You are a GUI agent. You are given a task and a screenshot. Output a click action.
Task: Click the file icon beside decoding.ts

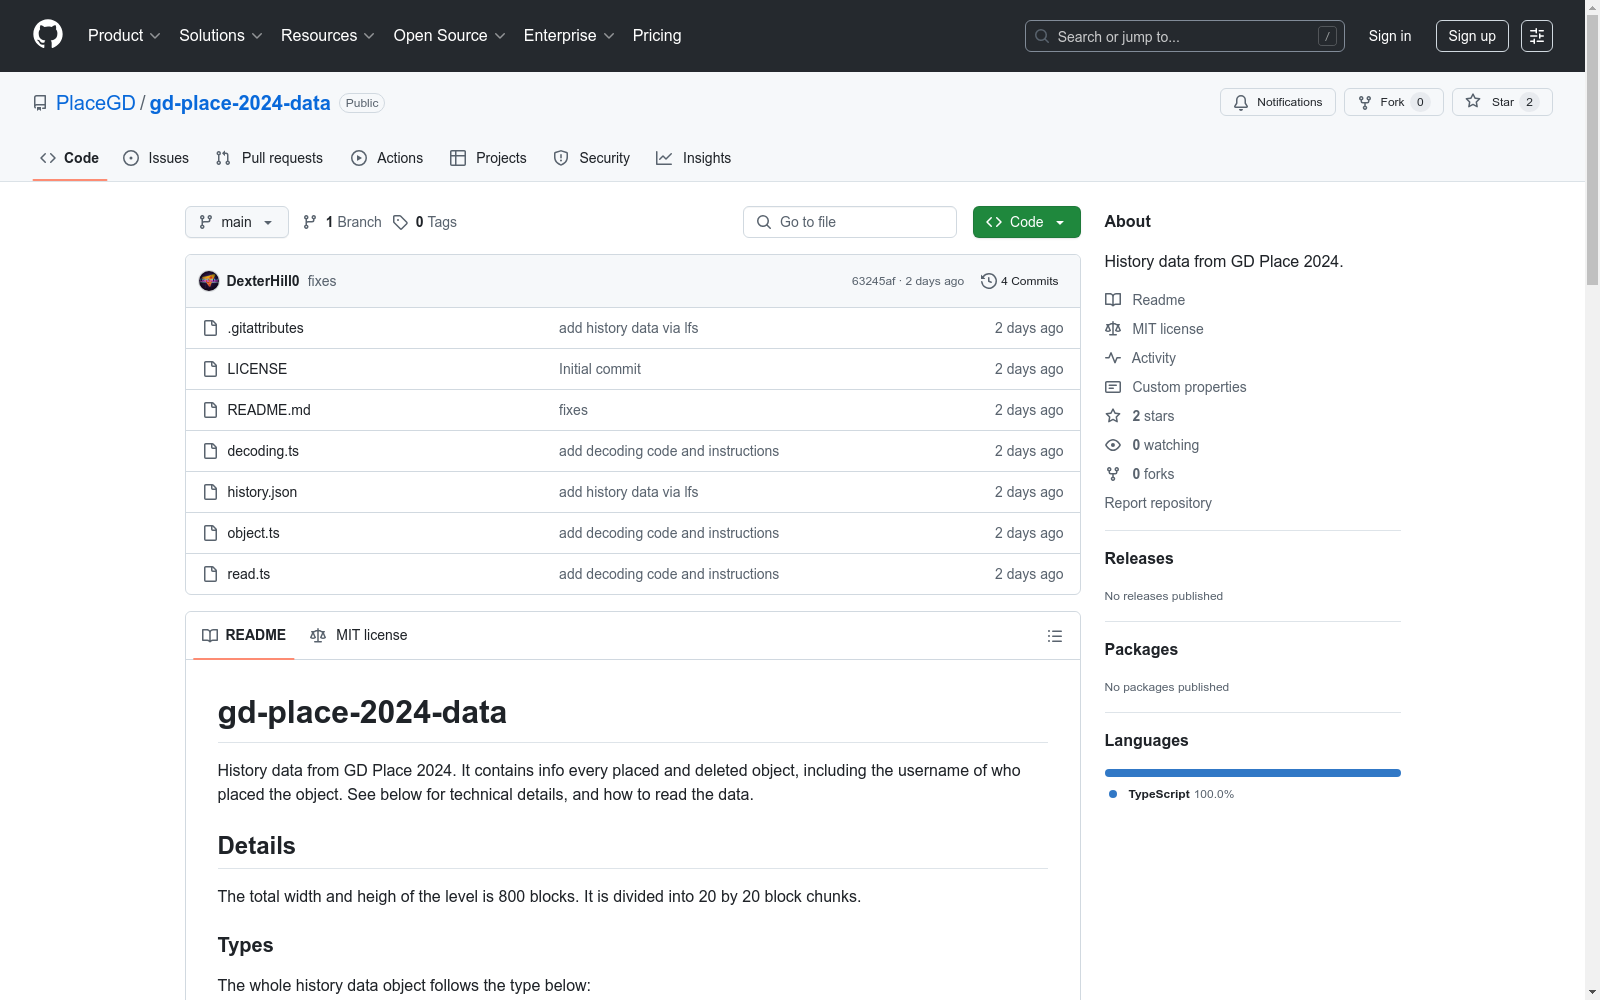pos(210,451)
